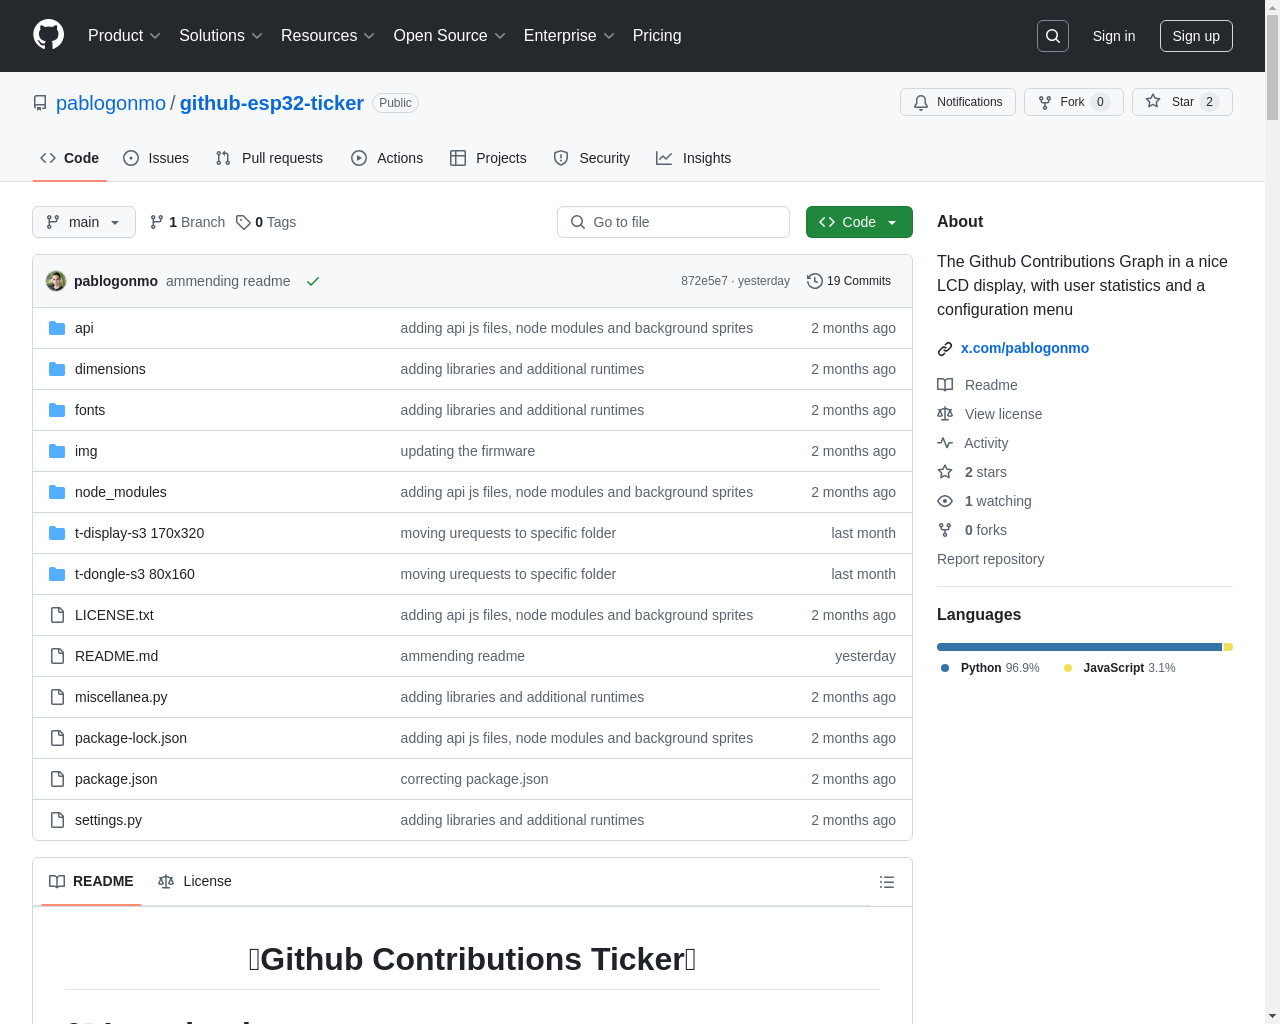
Task: Open the README outline list icon
Action: coord(887,882)
